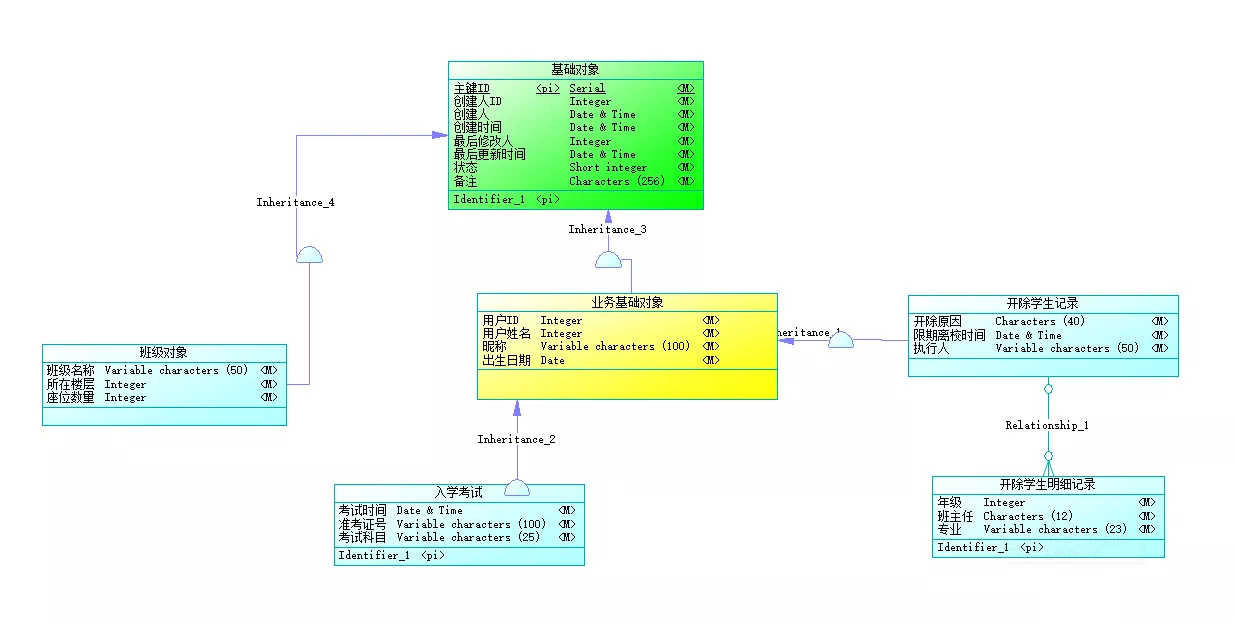Click the 考试科目 attribute row

point(457,537)
